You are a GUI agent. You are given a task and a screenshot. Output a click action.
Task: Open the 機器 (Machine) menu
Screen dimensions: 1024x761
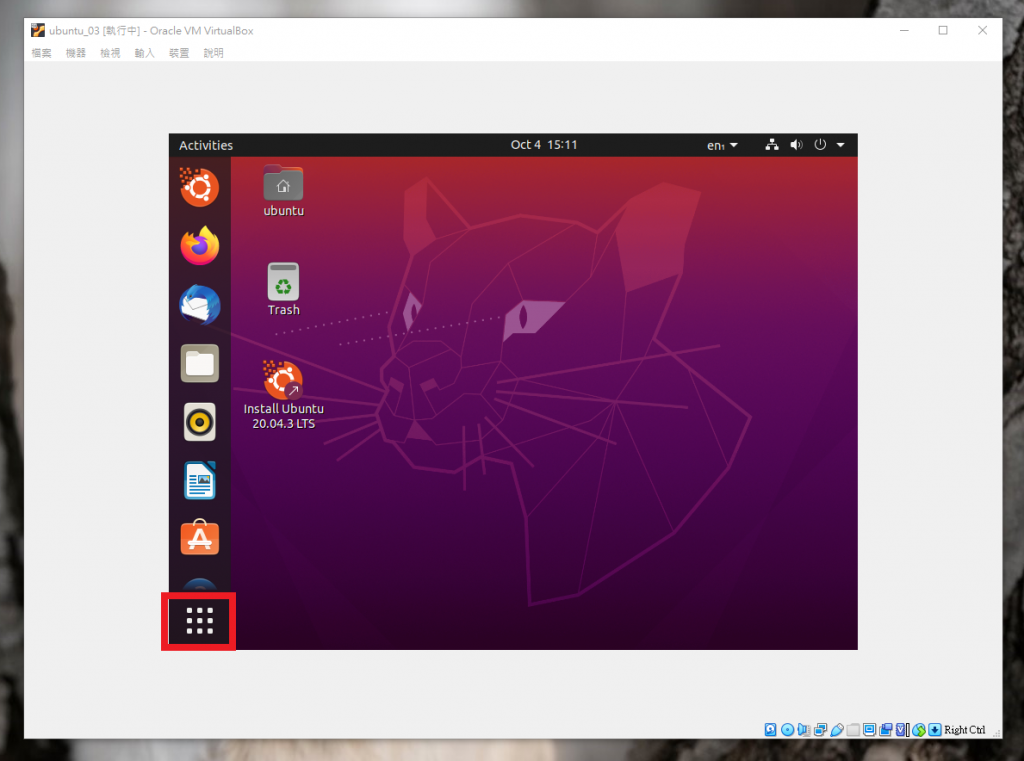pyautogui.click(x=76, y=53)
